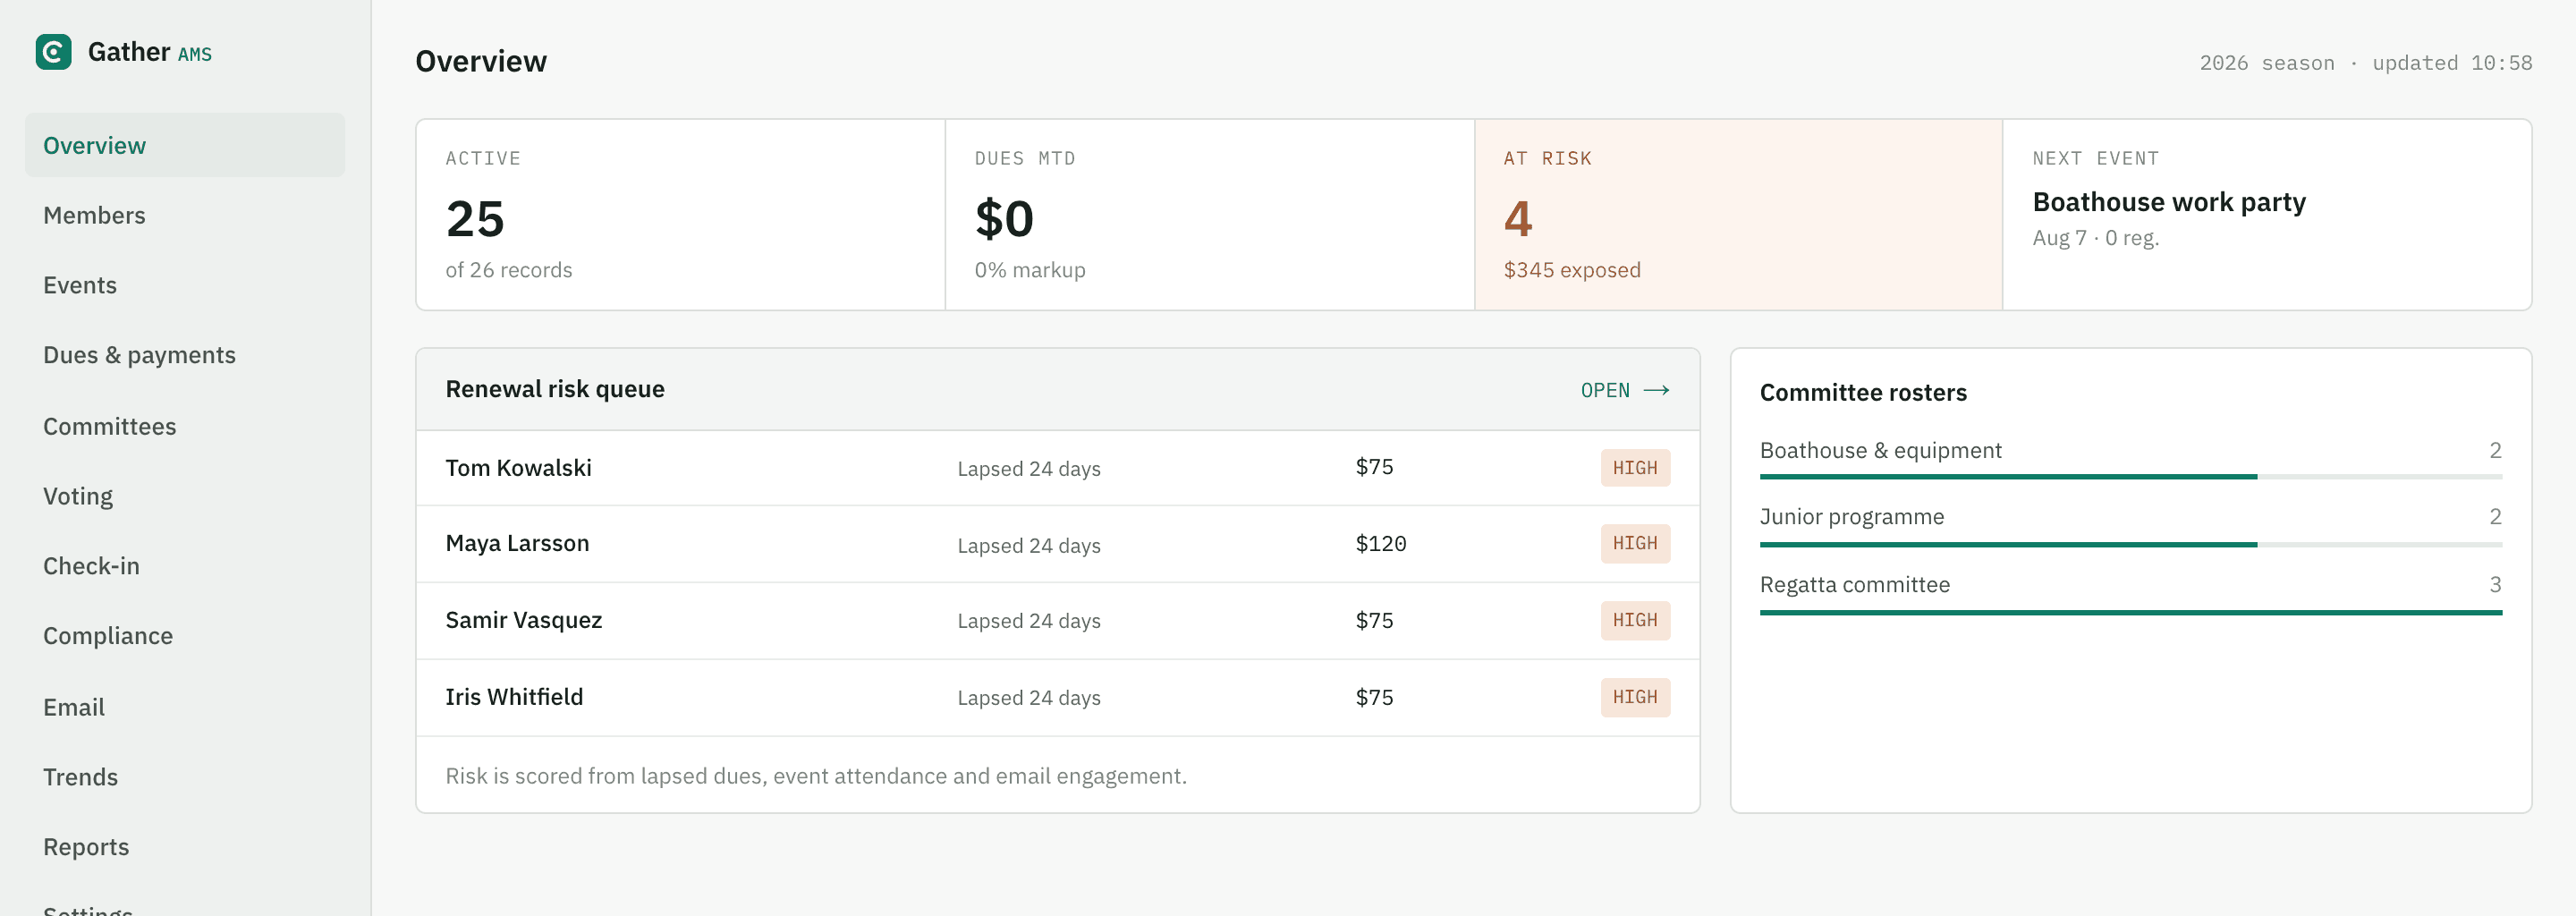2576x916 pixels.
Task: Open Email from the sidebar
Action: 185,707
